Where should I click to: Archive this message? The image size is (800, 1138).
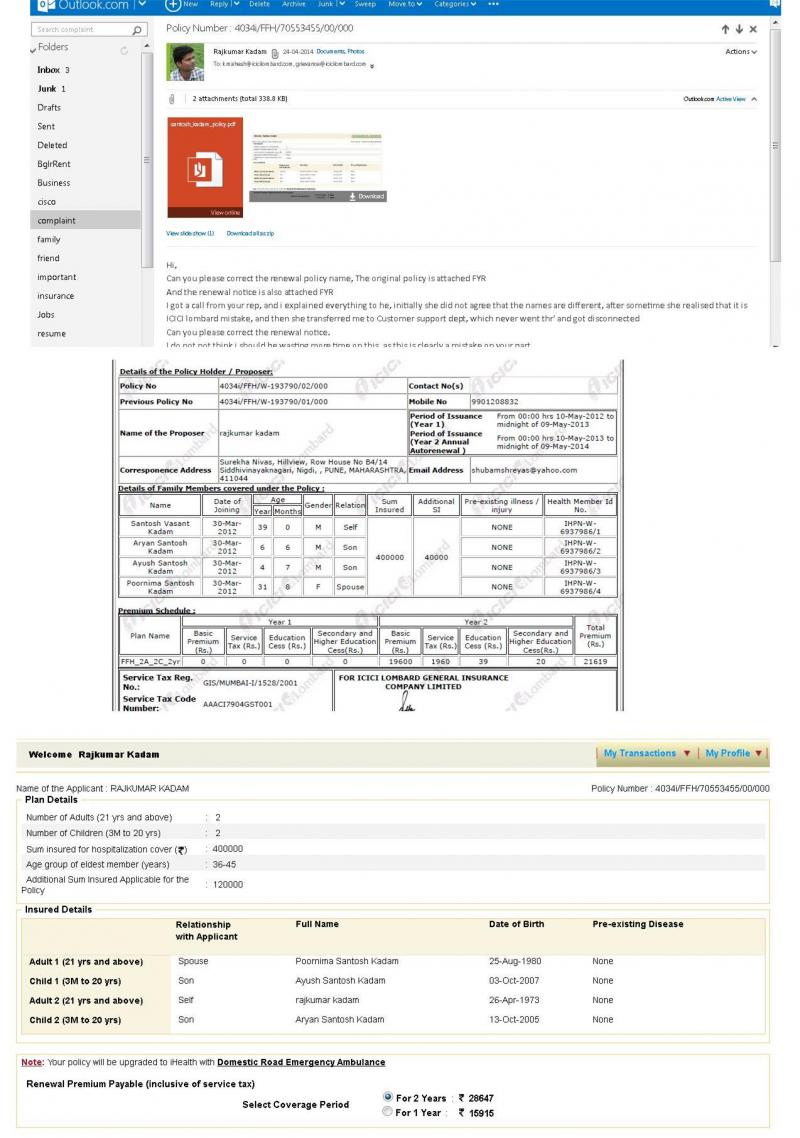point(293,4)
